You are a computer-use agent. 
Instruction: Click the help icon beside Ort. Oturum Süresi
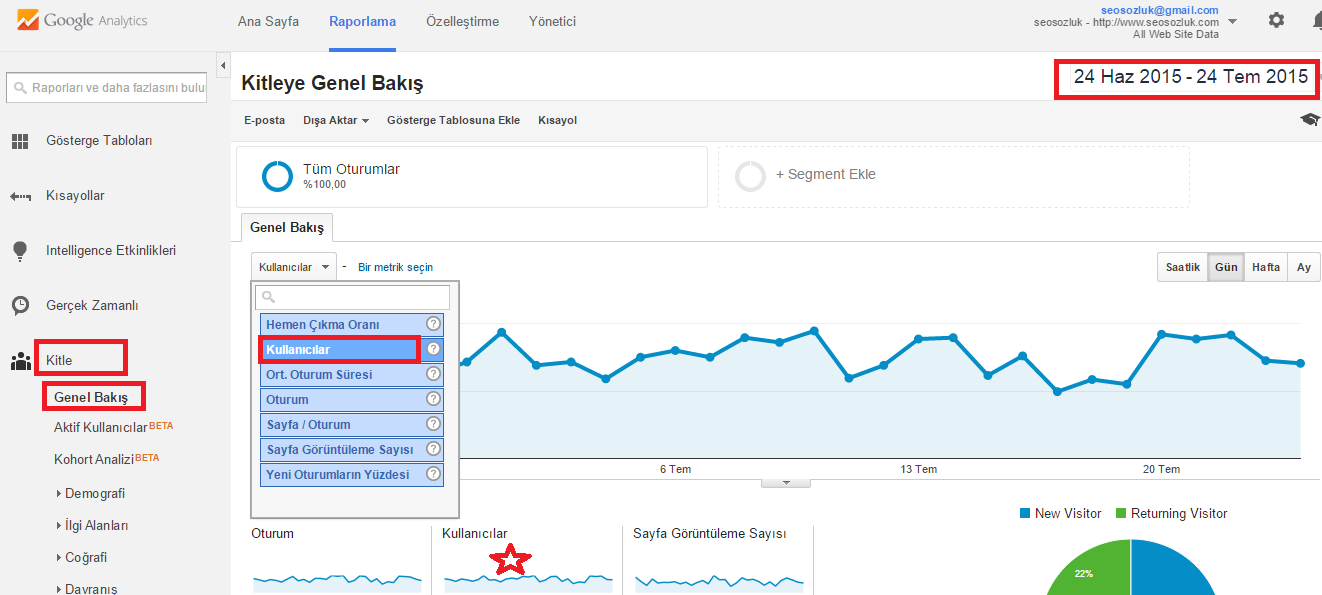tap(433, 374)
